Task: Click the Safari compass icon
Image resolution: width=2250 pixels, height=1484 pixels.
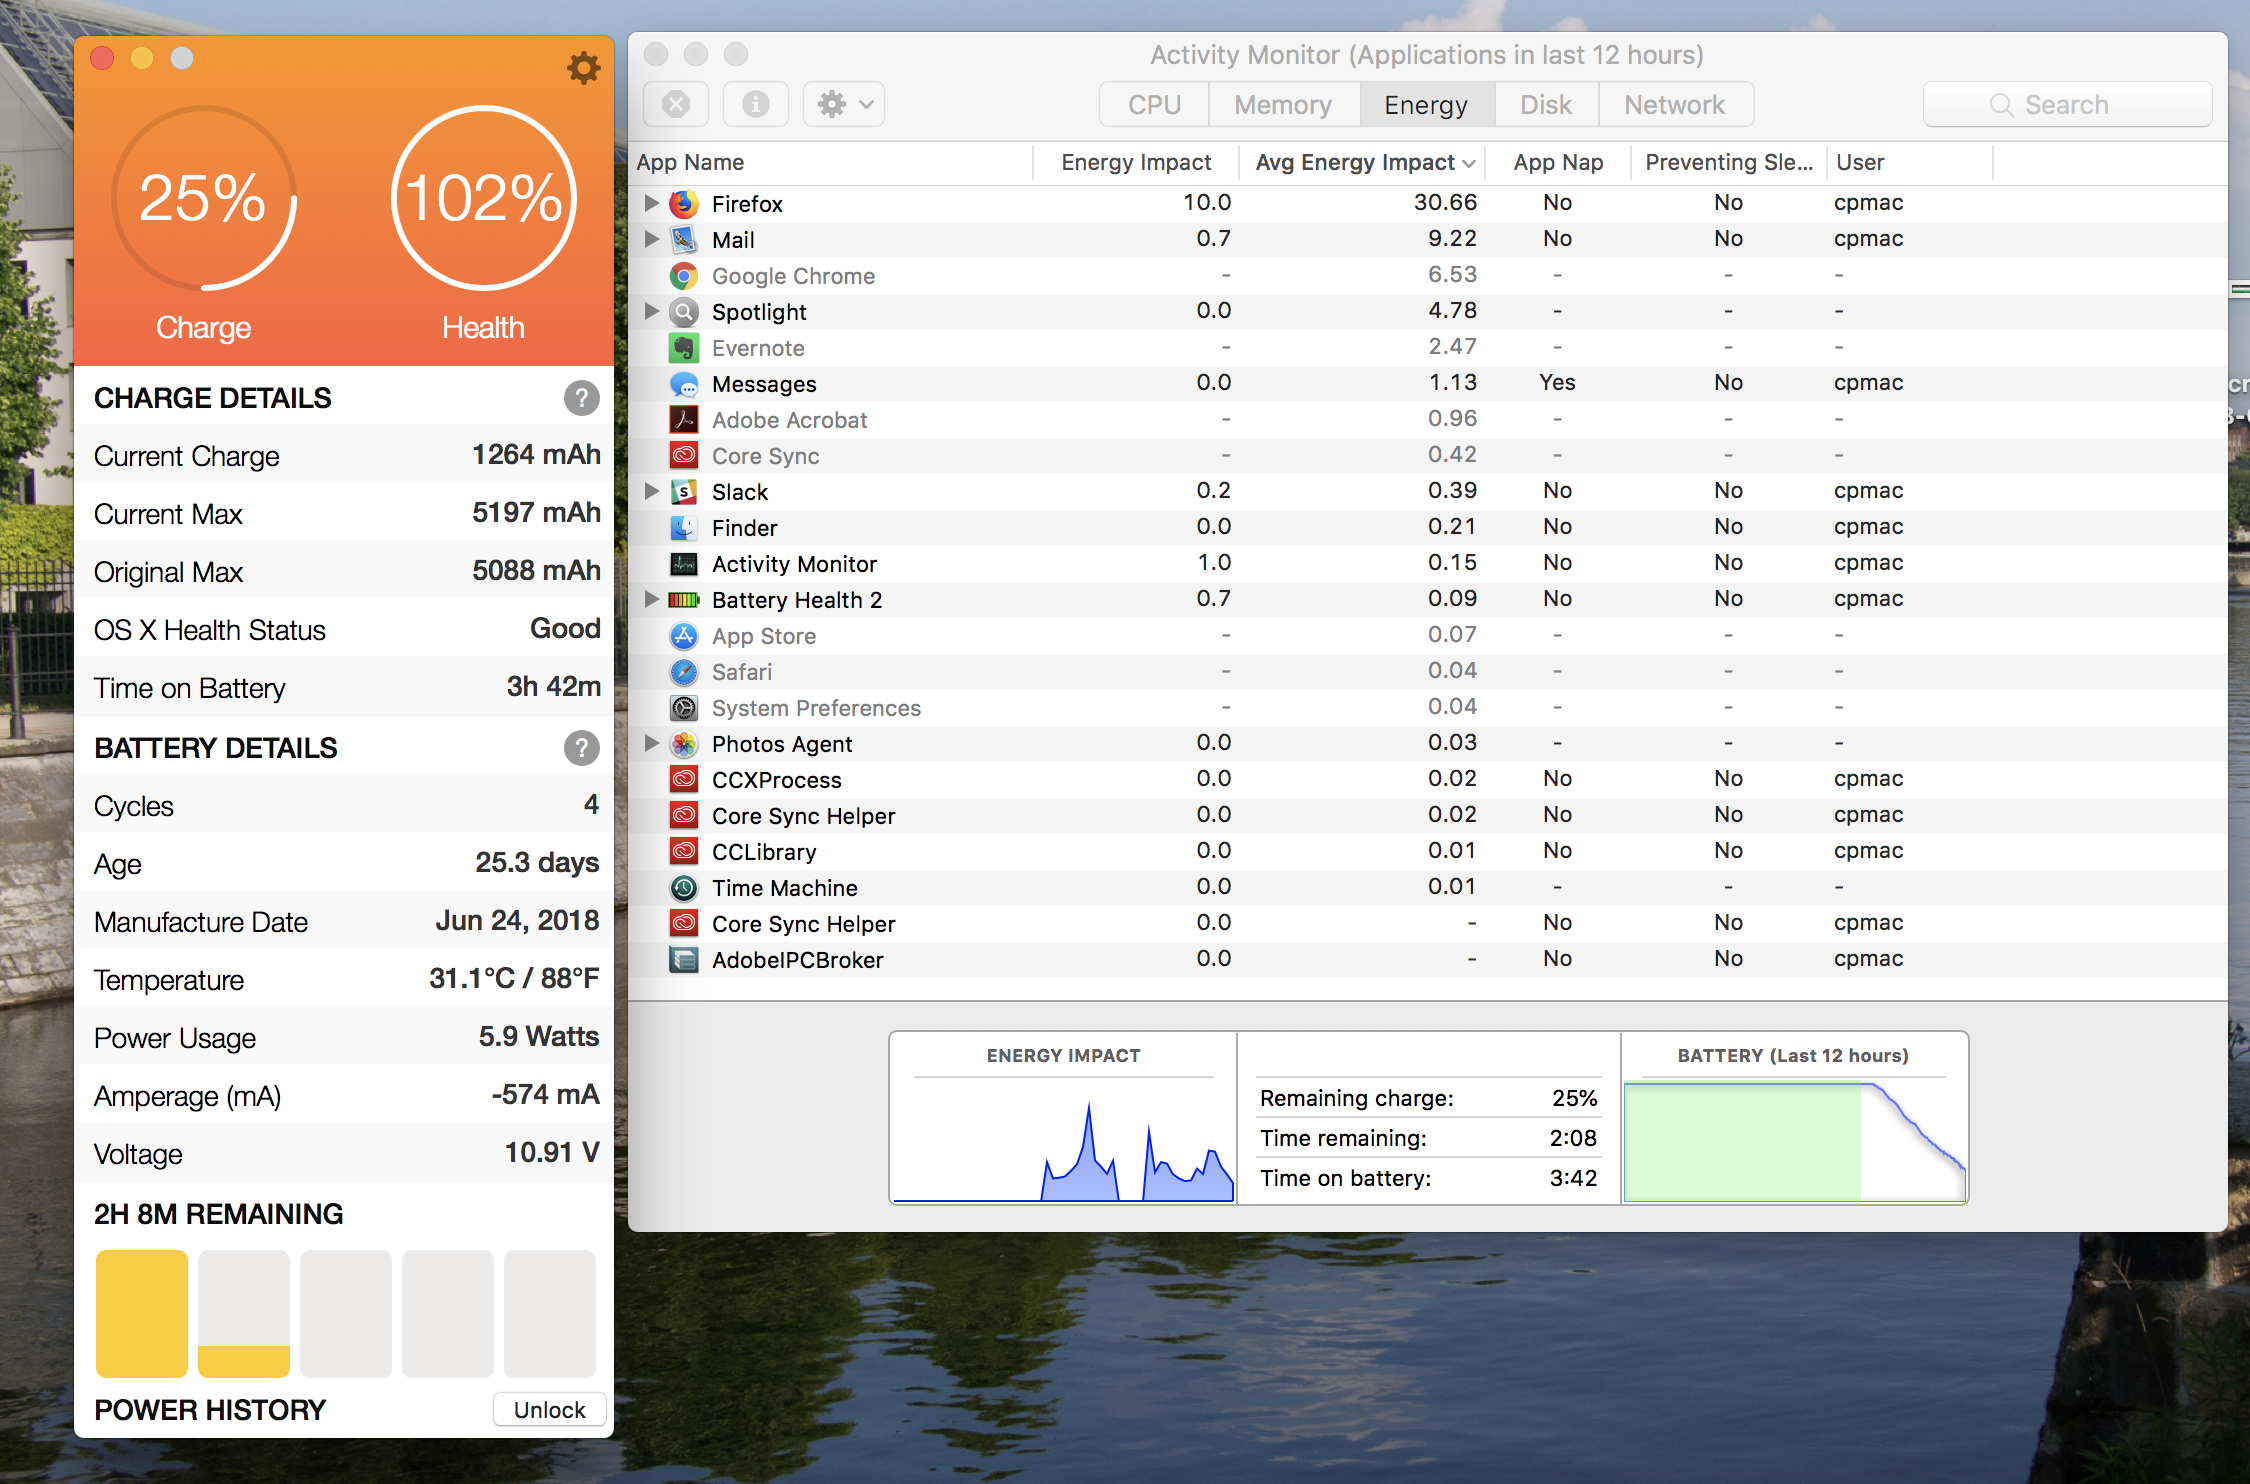Action: (x=684, y=672)
